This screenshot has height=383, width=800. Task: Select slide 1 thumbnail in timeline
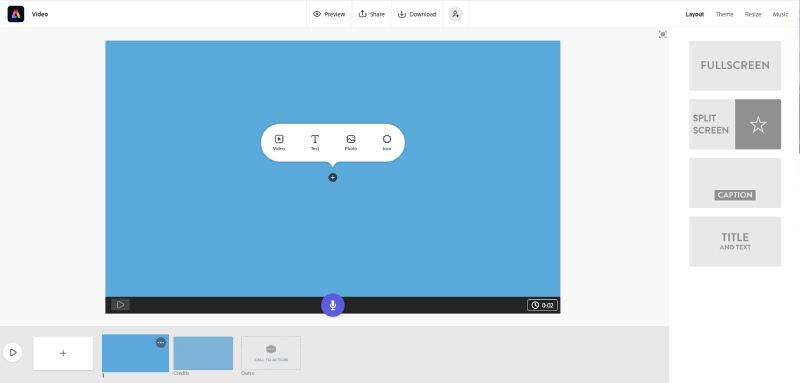click(135, 353)
